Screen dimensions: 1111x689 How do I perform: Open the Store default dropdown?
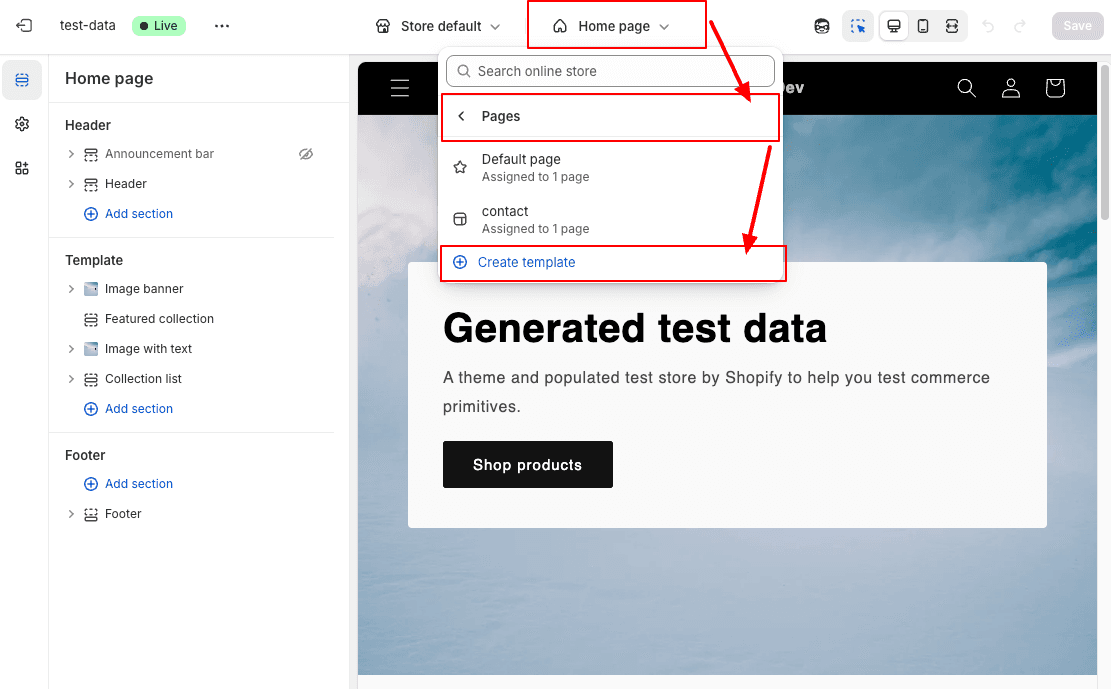coord(437,27)
